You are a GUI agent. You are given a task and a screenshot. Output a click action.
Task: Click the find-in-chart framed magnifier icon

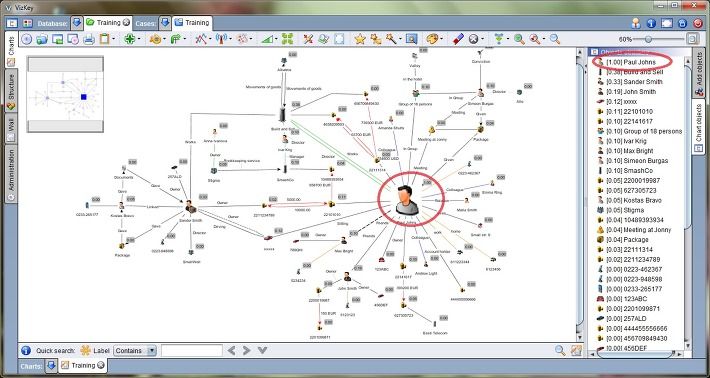(x=411, y=39)
